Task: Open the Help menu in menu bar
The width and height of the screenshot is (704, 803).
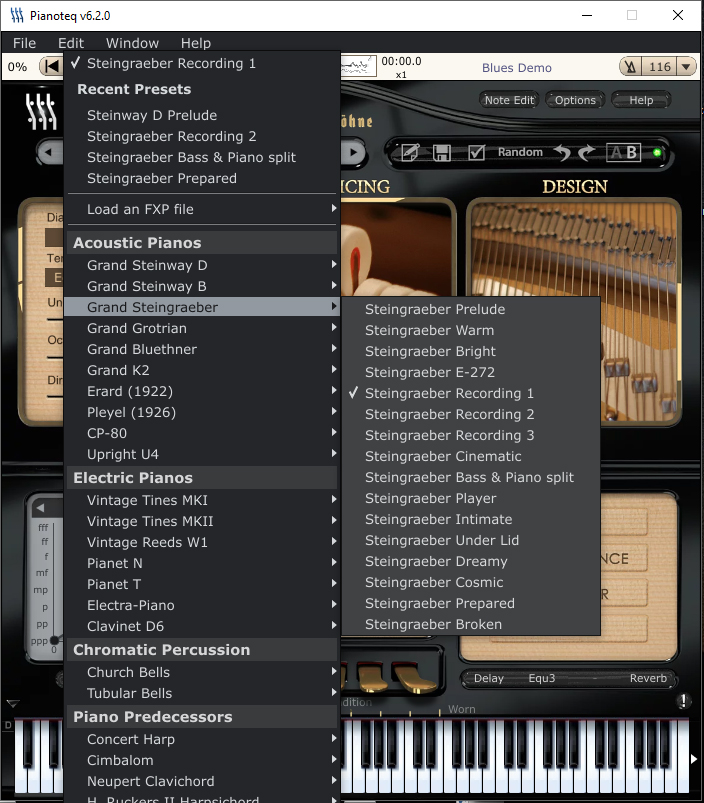Action: 196,43
